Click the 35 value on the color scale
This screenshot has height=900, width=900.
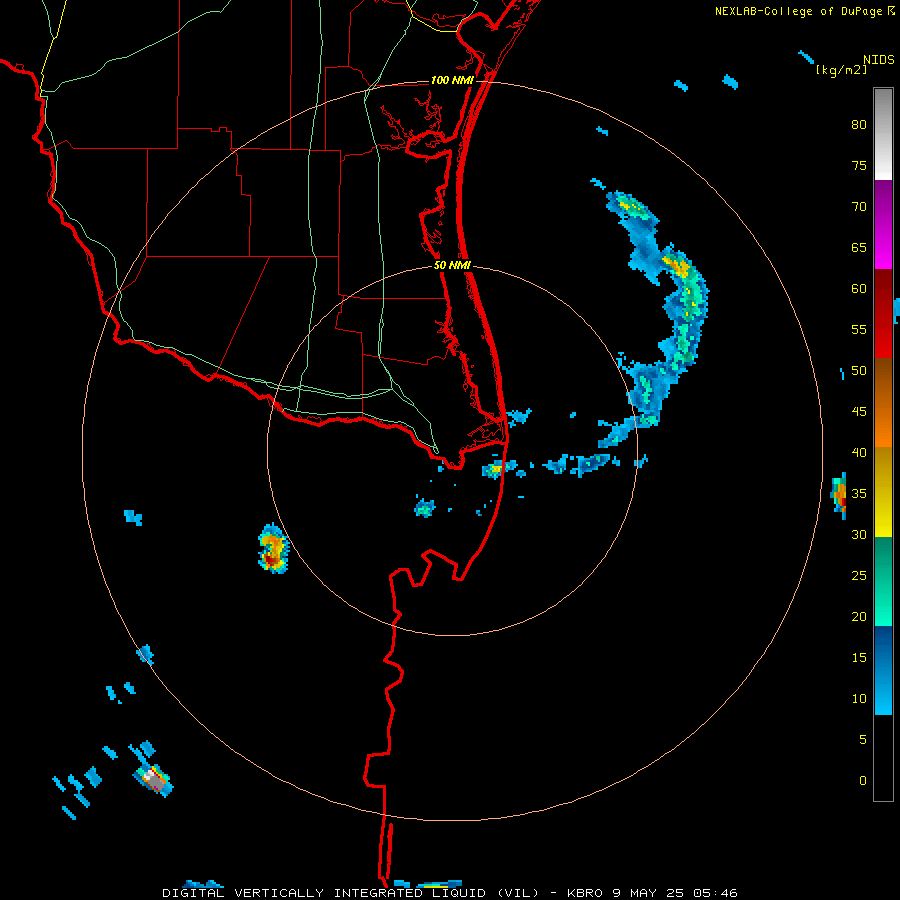(x=859, y=494)
